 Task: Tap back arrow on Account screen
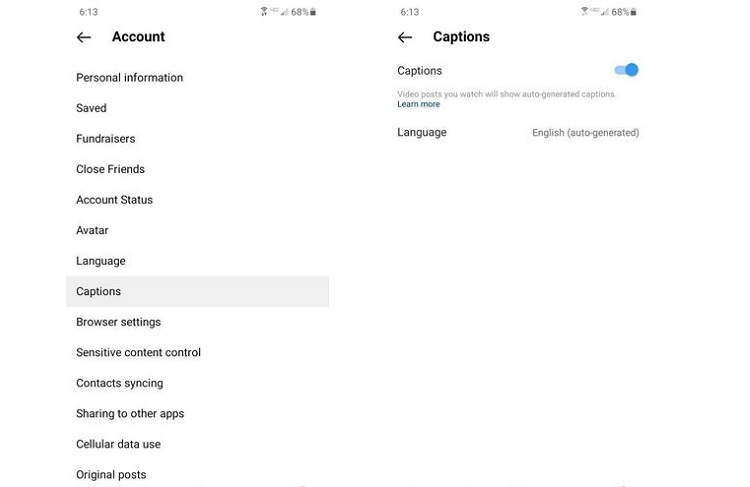tap(84, 37)
